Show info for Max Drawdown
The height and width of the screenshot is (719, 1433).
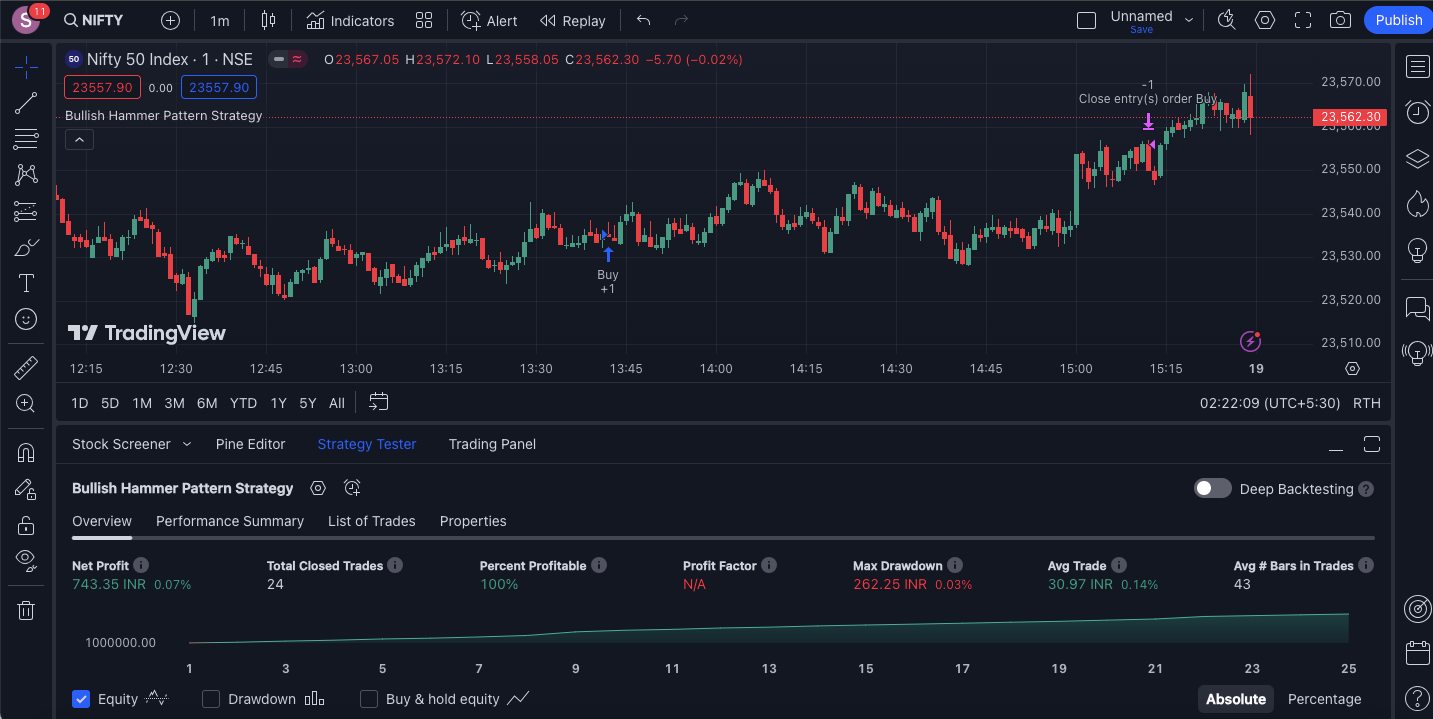click(955, 566)
